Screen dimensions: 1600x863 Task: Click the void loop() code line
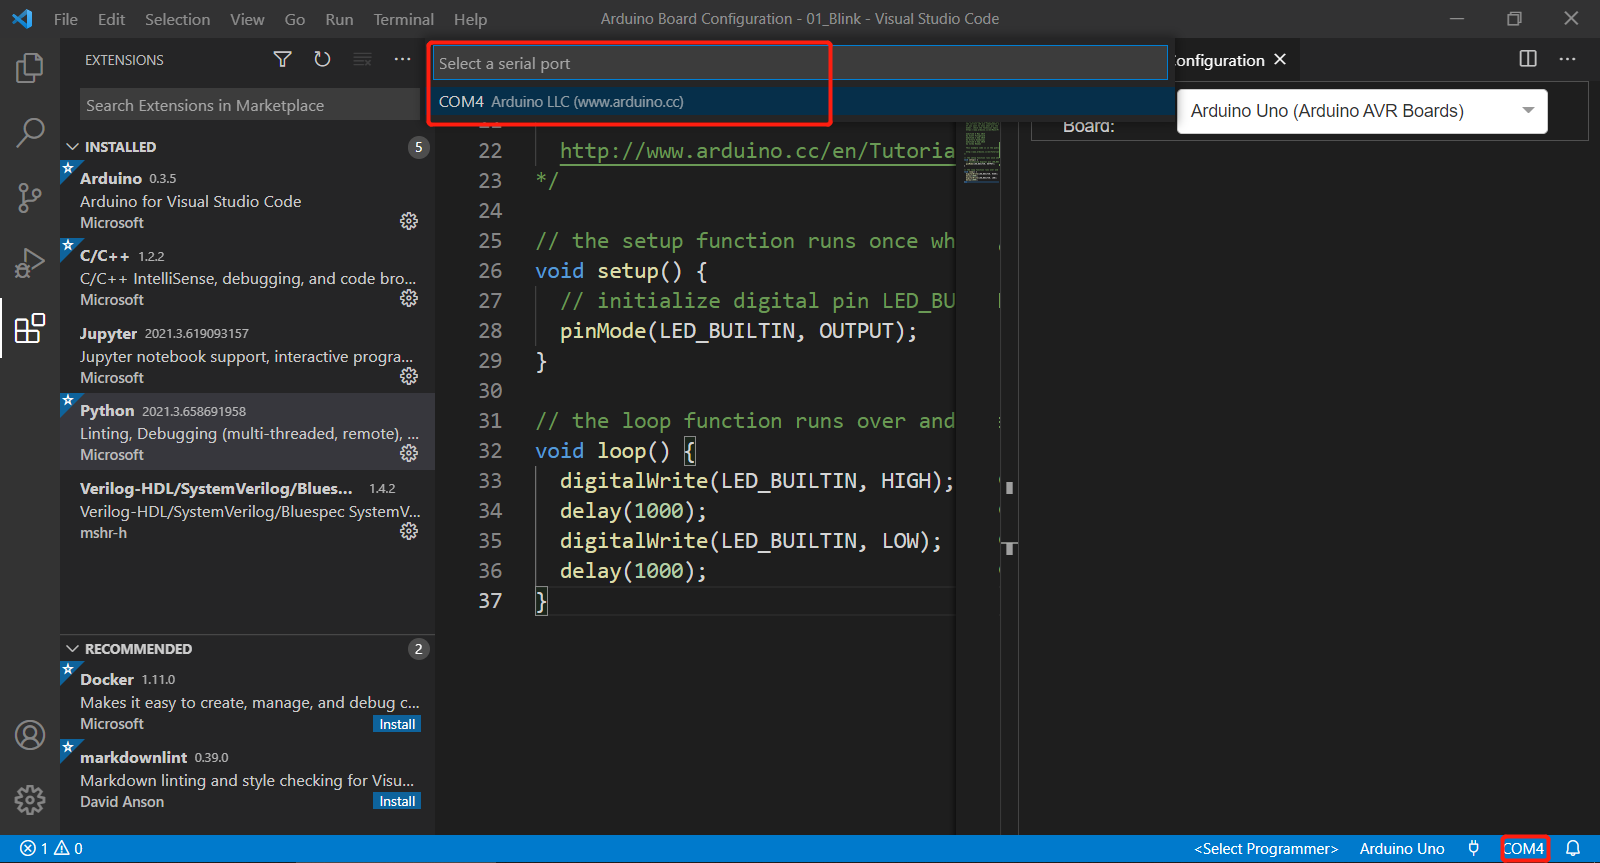pos(615,451)
